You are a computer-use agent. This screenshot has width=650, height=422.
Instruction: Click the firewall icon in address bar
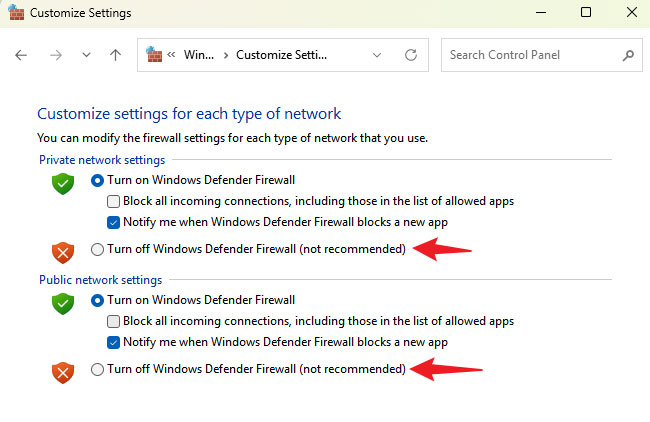point(154,54)
